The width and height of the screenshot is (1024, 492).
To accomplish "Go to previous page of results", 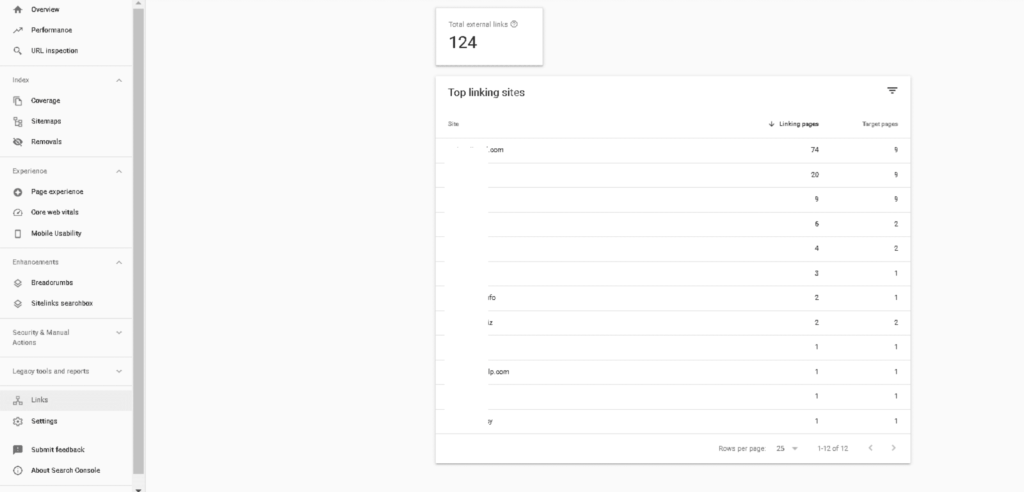I will point(870,448).
